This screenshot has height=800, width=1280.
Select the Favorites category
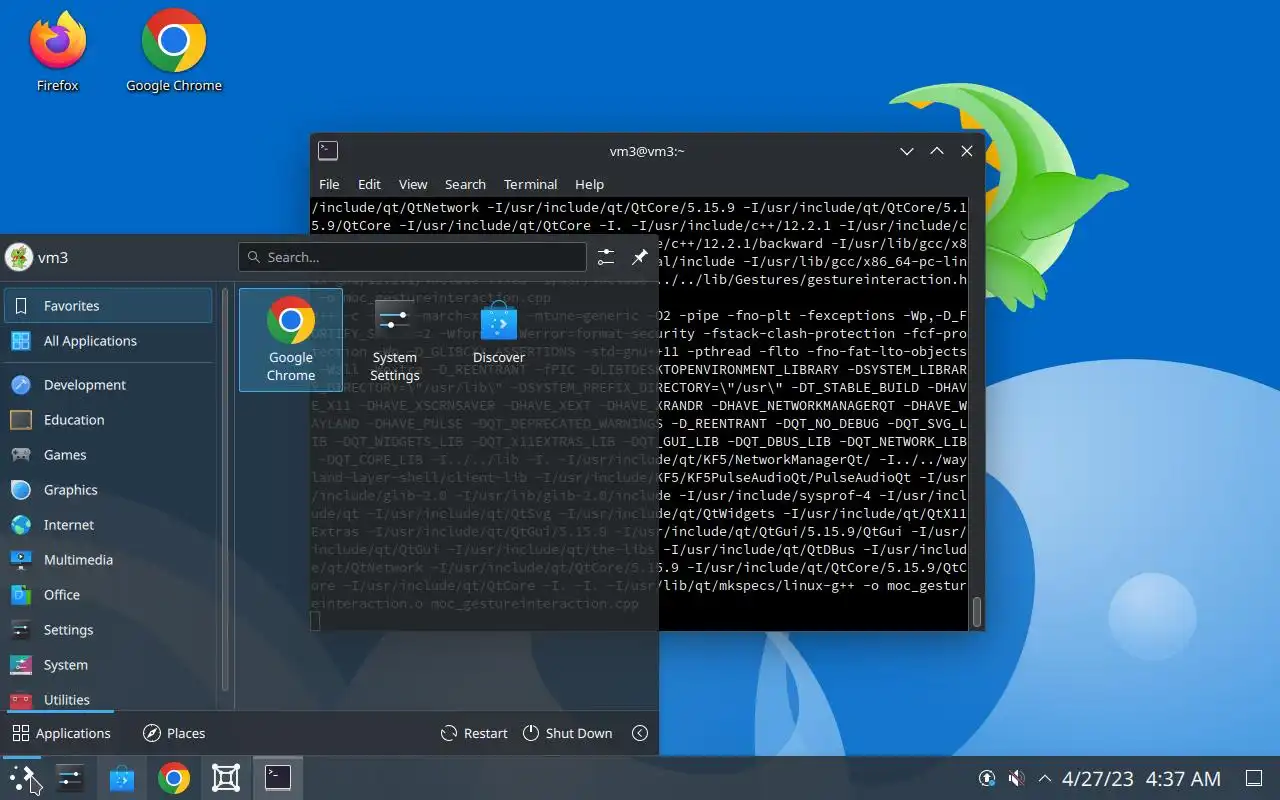pyautogui.click(x=108, y=306)
